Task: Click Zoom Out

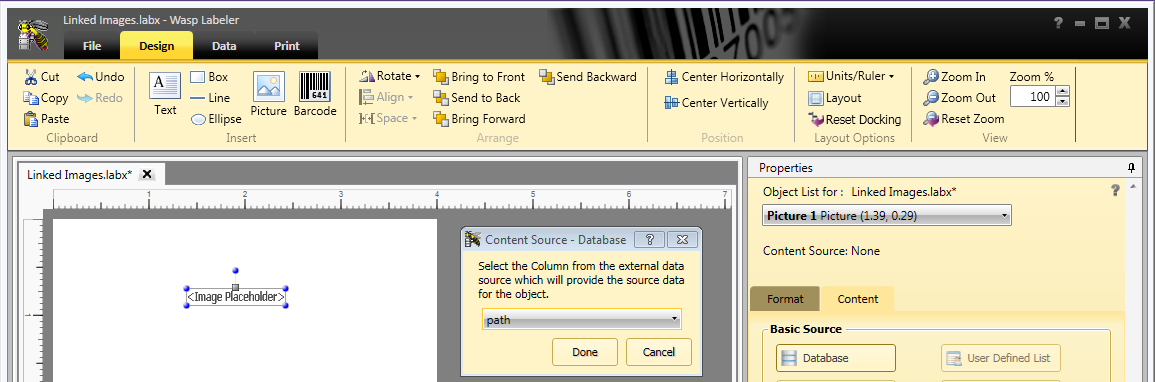Action: tap(960, 98)
